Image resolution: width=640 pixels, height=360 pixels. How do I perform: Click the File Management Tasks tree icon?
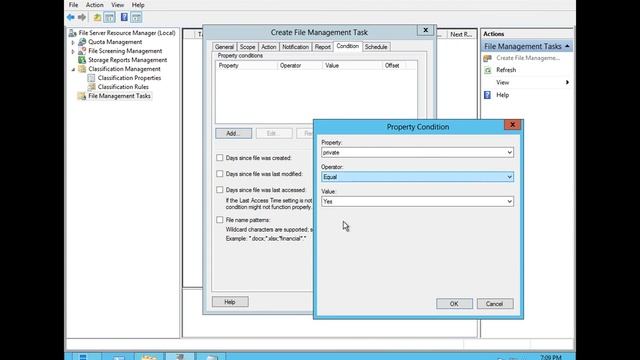(82, 96)
